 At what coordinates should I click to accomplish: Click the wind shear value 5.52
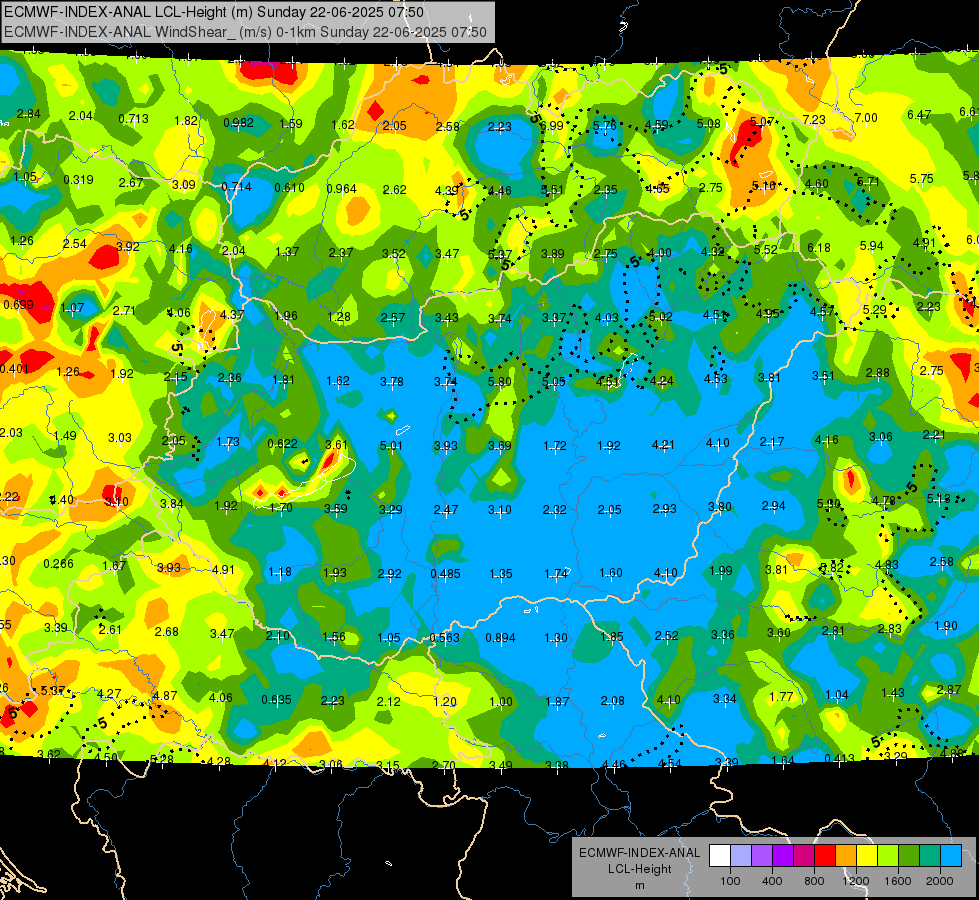point(765,250)
